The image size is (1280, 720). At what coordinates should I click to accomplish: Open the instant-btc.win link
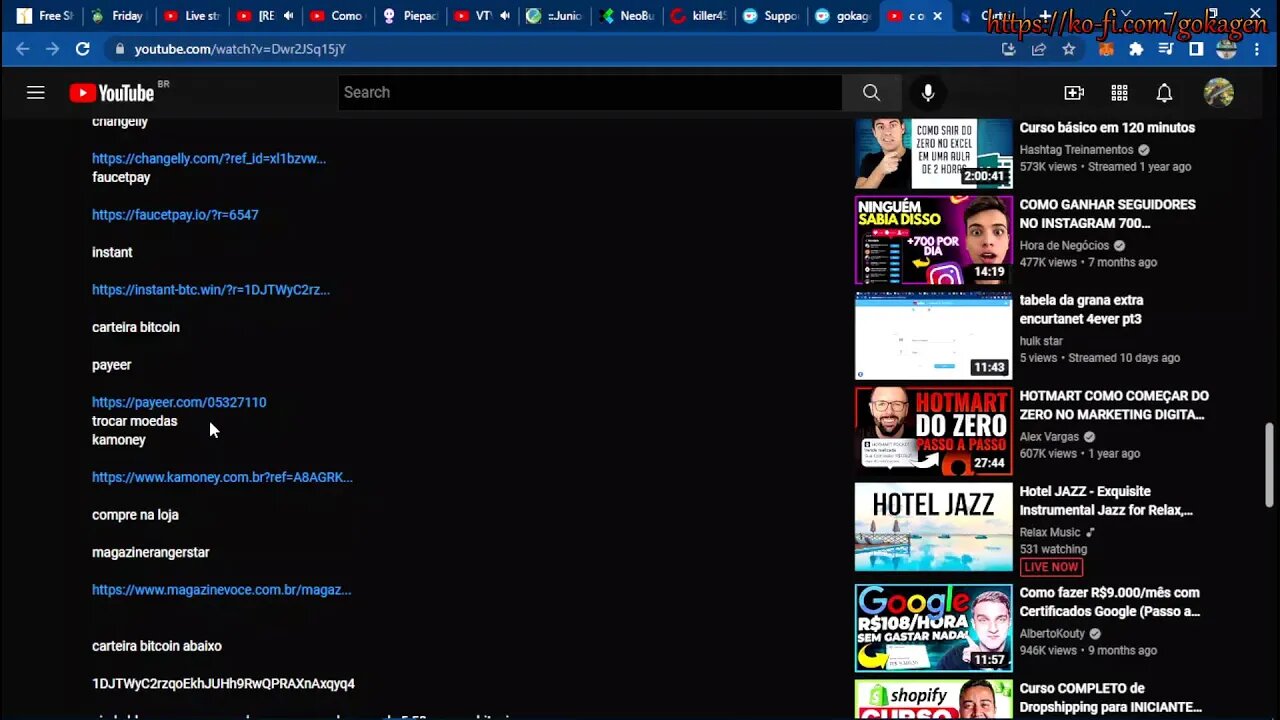pyautogui.click(x=211, y=290)
